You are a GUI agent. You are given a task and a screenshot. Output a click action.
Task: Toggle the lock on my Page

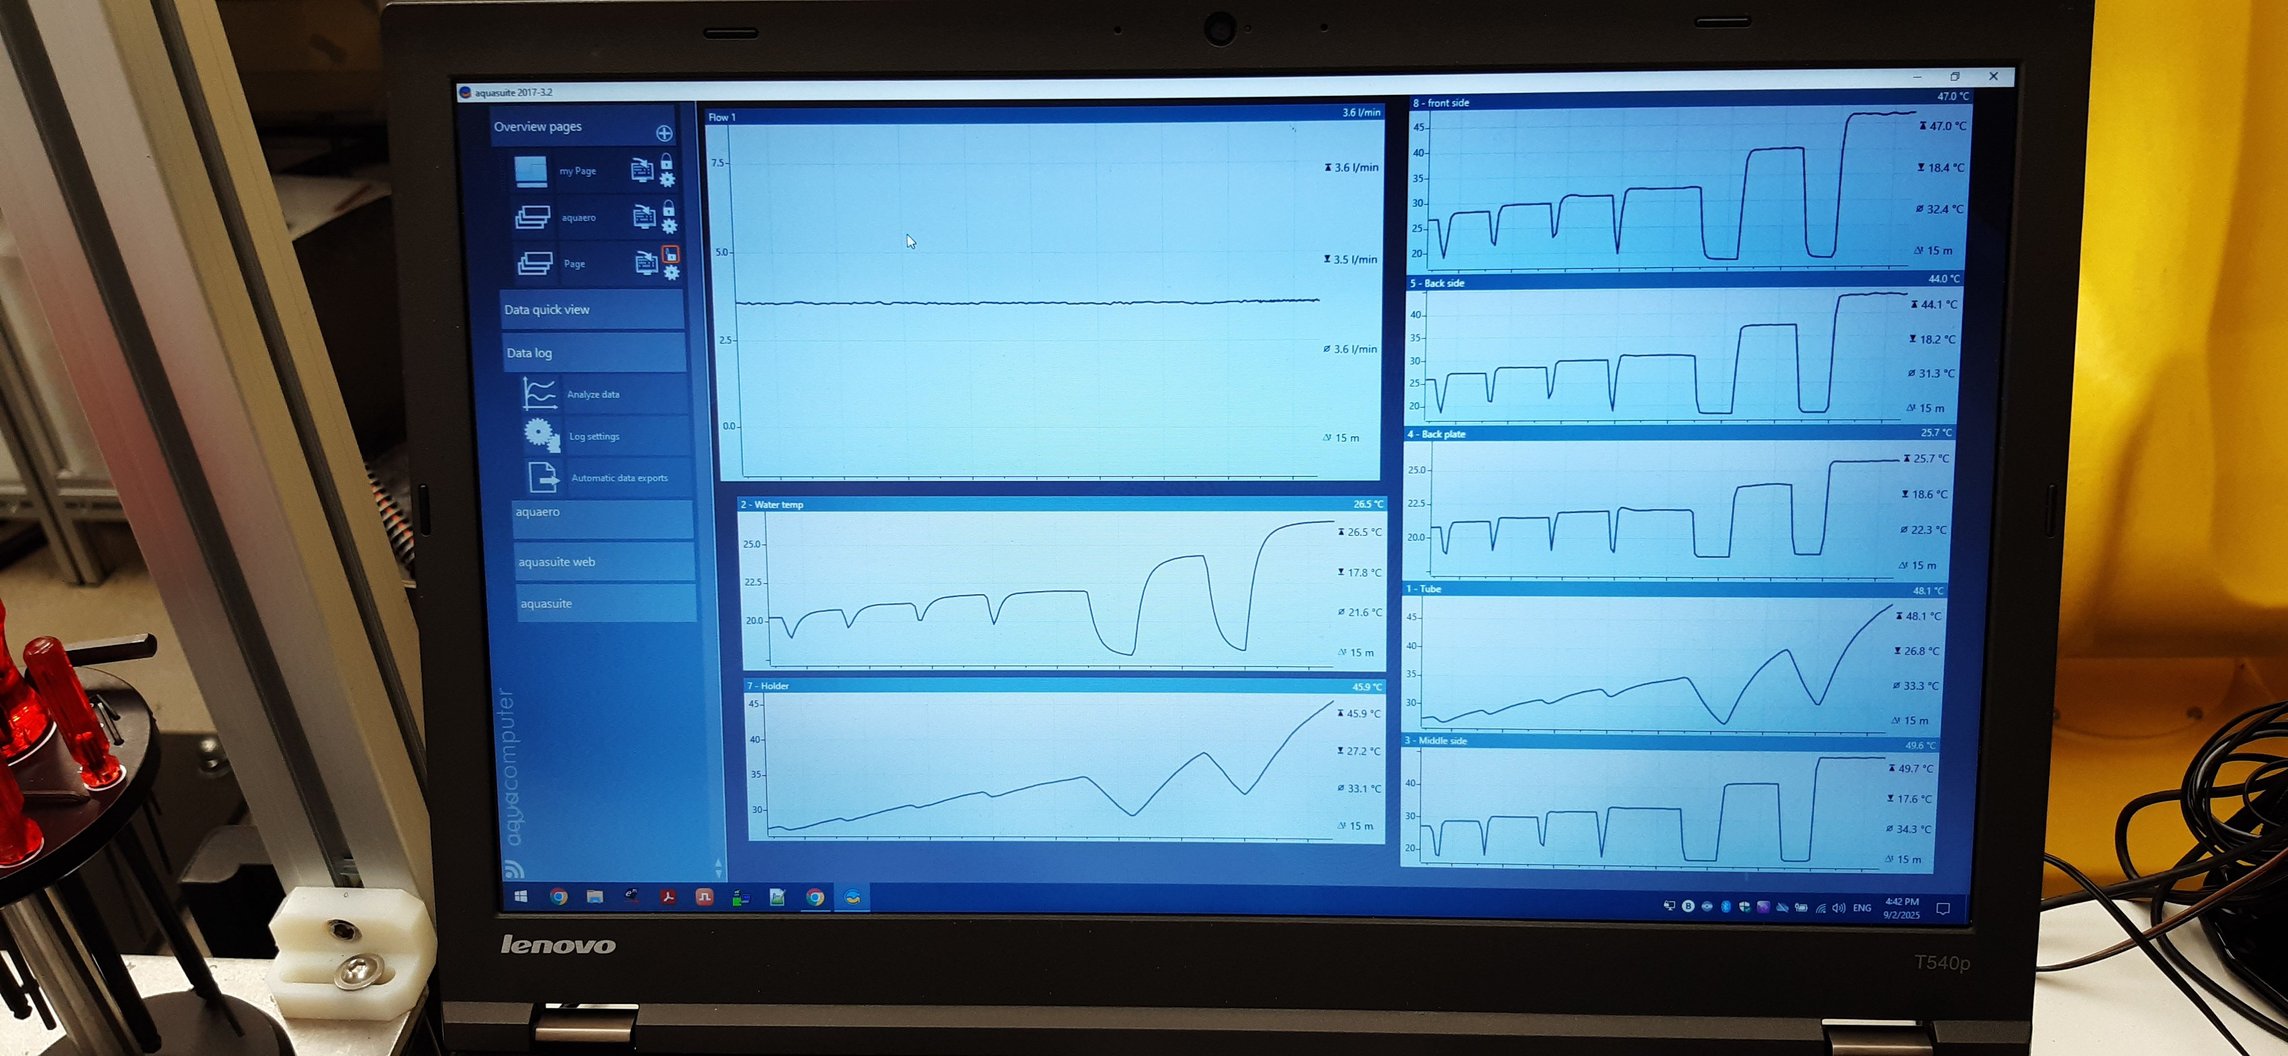point(666,162)
